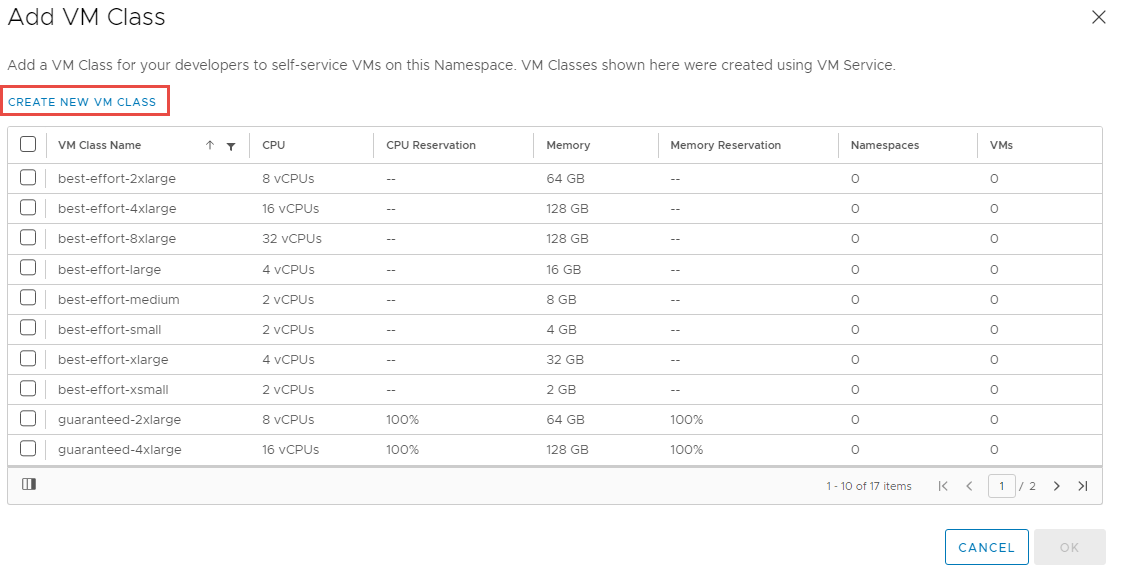The width and height of the screenshot is (1121, 580).
Task: Go to the next page arrow
Action: (x=1057, y=486)
